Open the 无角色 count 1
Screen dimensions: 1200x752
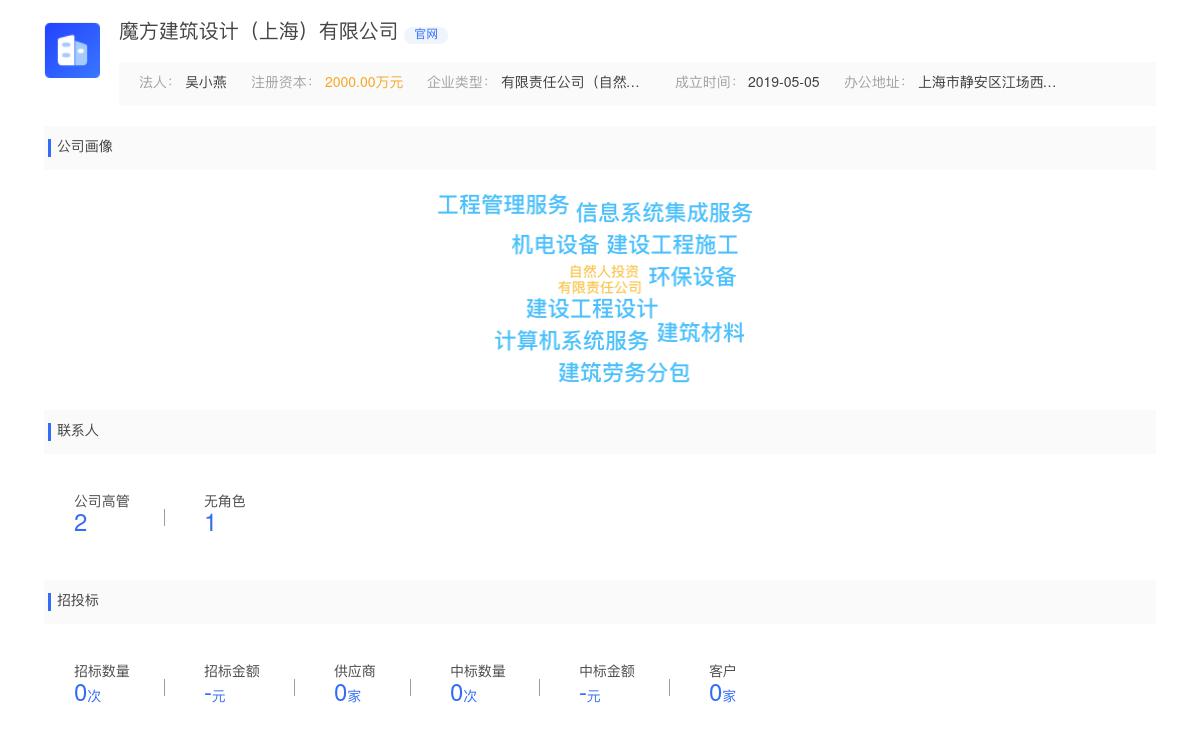point(210,524)
